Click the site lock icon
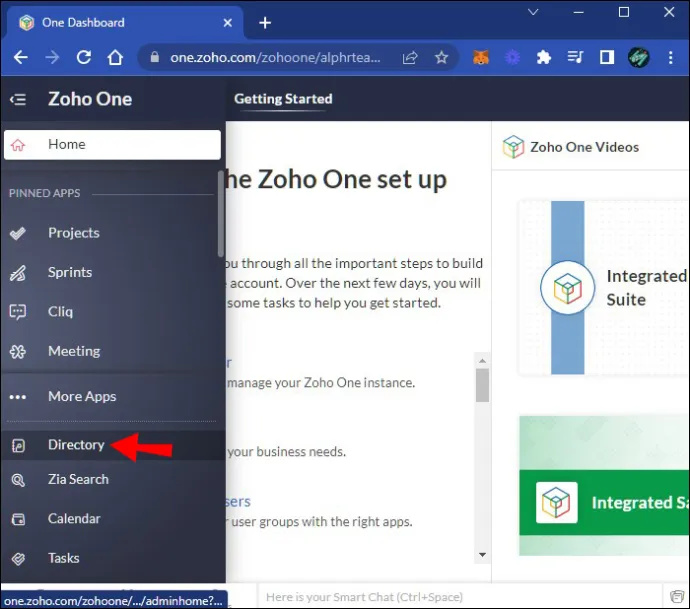Screen dimensions: 690x609 point(154,57)
